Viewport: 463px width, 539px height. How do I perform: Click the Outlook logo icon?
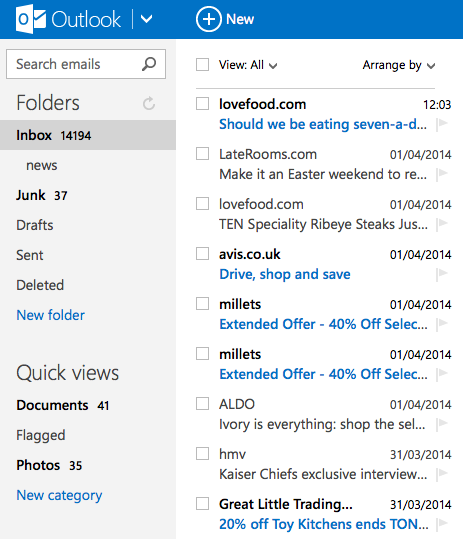pyautogui.click(x=31, y=19)
